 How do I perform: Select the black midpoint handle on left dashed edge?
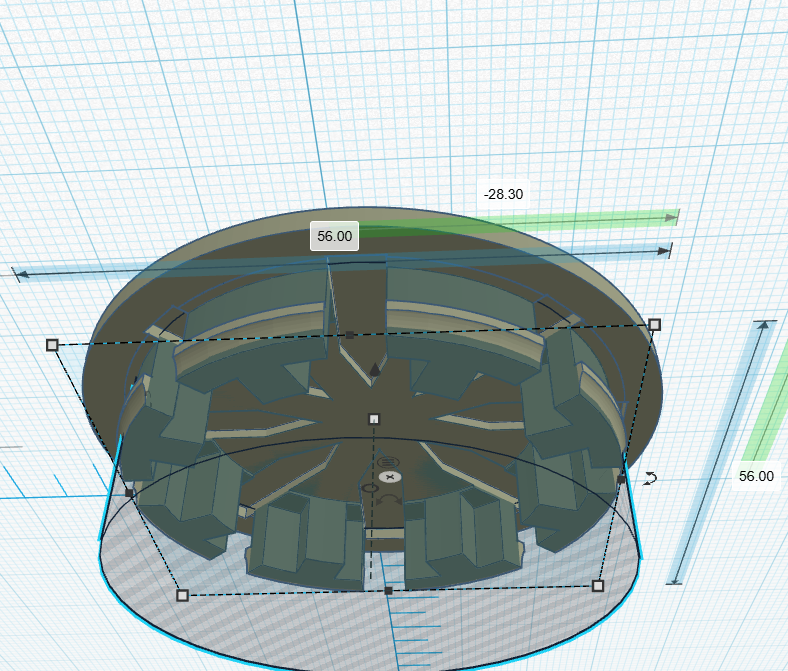click(129, 493)
